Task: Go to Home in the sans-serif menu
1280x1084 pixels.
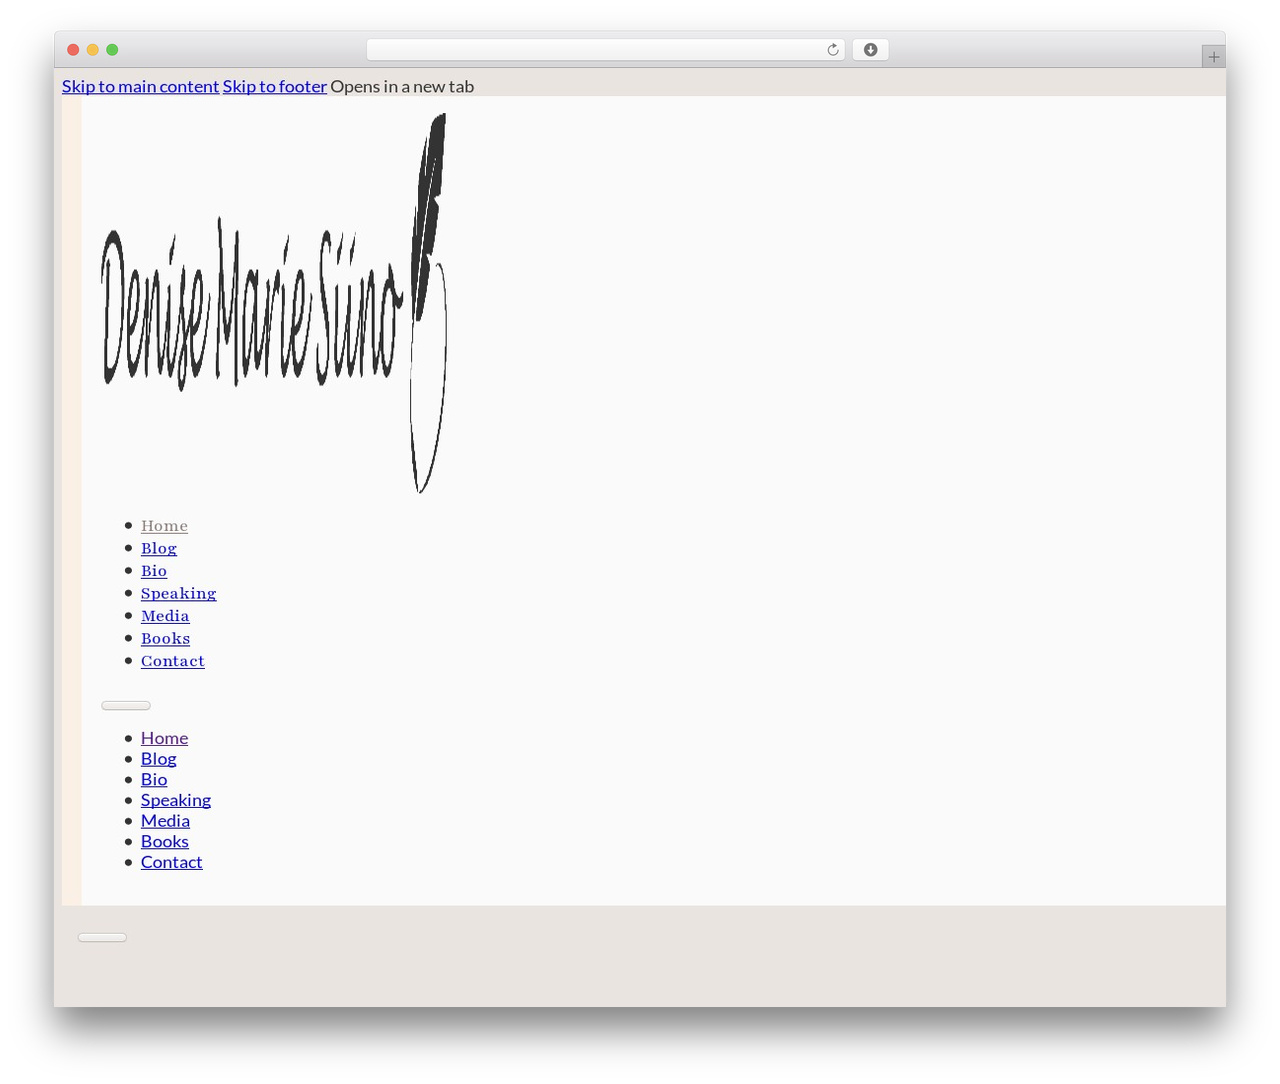Action: (164, 738)
